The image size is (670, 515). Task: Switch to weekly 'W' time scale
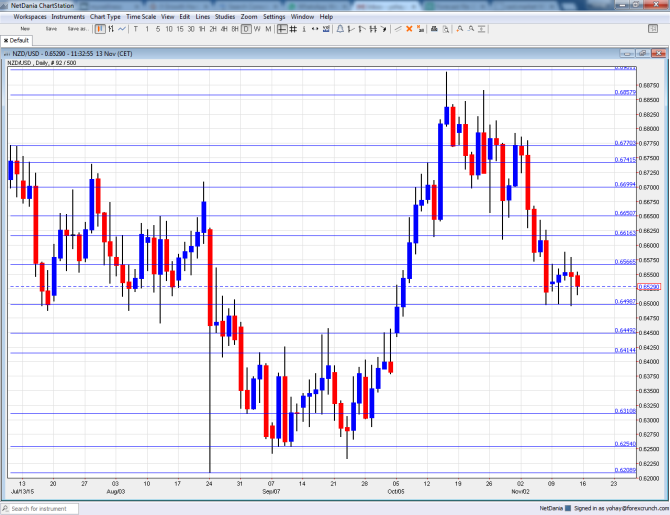click(x=257, y=29)
